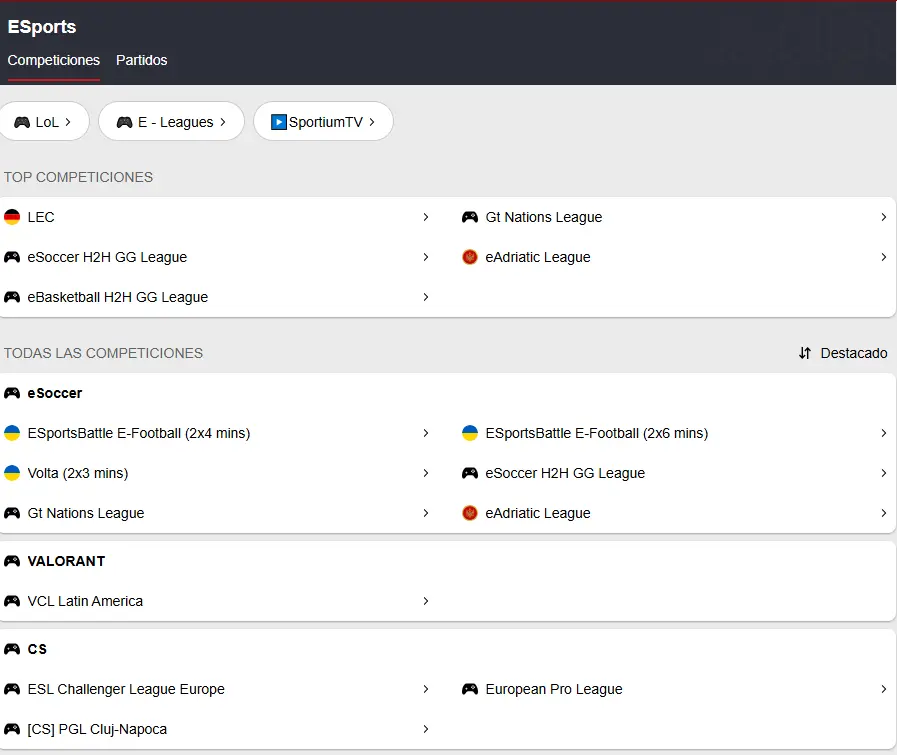Open the LoL quick filter chip

[x=43, y=122]
